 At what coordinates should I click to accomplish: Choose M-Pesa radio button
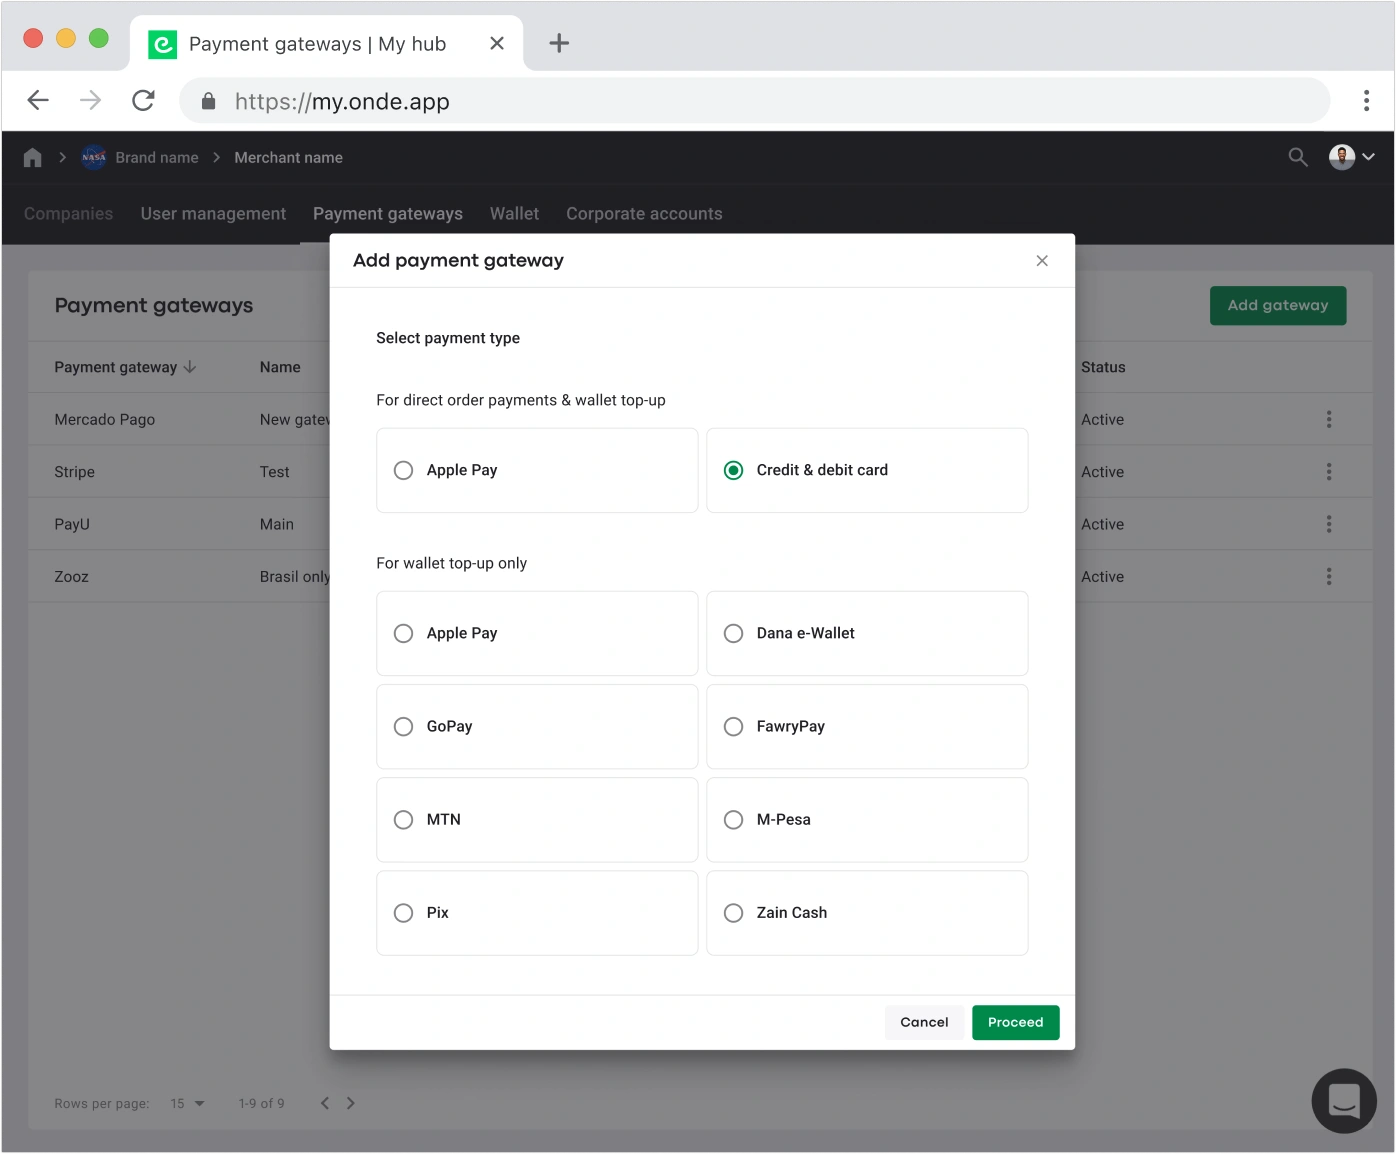tap(734, 820)
